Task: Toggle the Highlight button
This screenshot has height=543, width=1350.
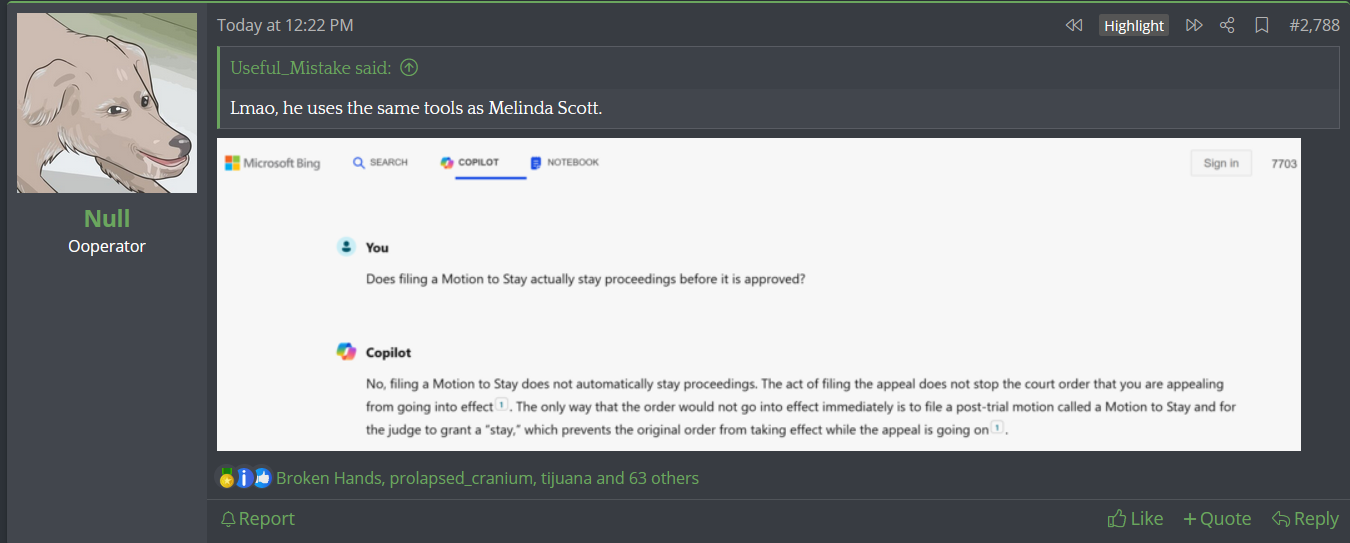Action: tap(1134, 26)
